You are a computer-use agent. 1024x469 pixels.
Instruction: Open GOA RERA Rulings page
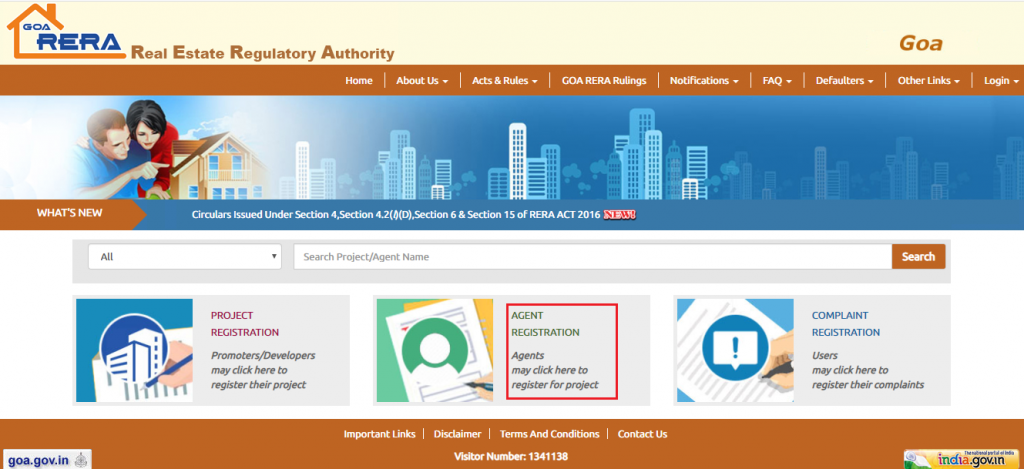pyautogui.click(x=604, y=80)
